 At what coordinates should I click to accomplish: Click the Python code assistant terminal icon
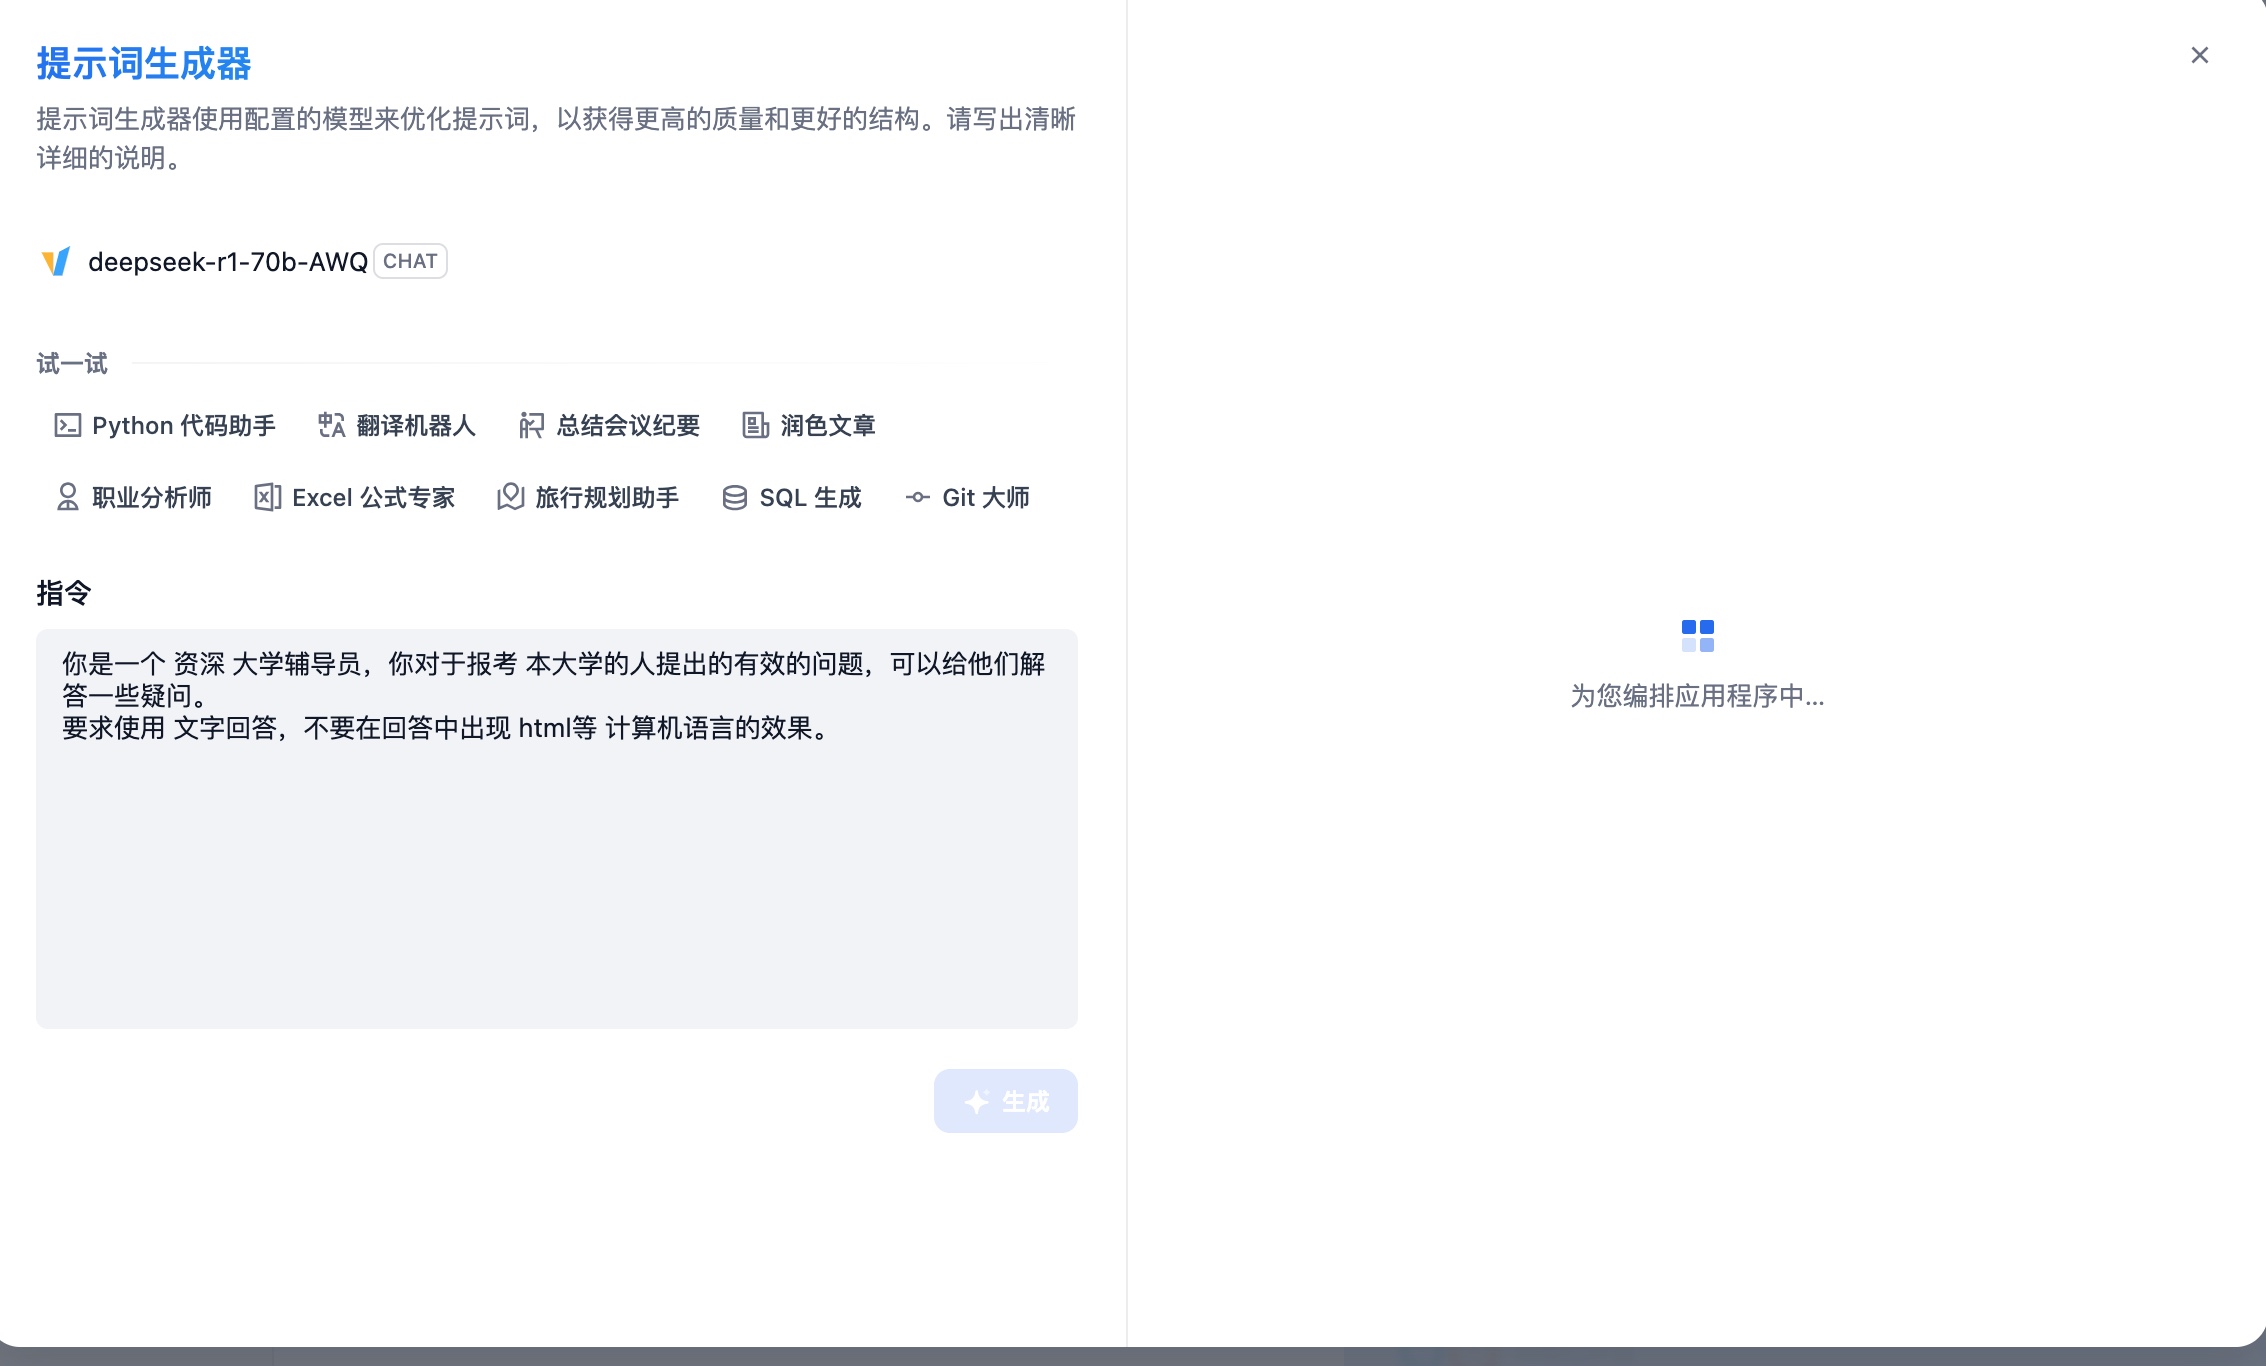pos(67,426)
